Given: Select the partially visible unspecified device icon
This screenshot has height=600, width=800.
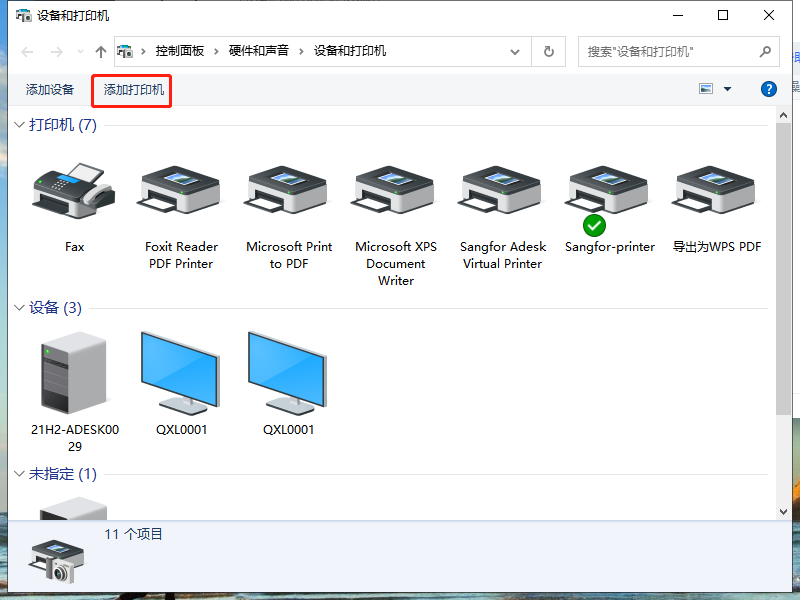Looking at the screenshot, I should pyautogui.click(x=73, y=508).
